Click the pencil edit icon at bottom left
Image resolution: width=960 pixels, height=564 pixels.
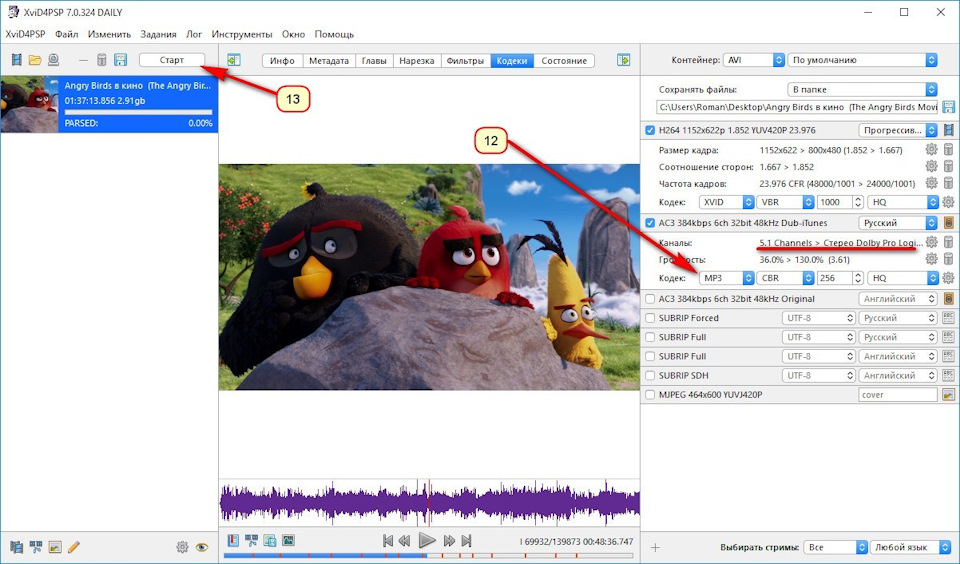click(x=73, y=547)
